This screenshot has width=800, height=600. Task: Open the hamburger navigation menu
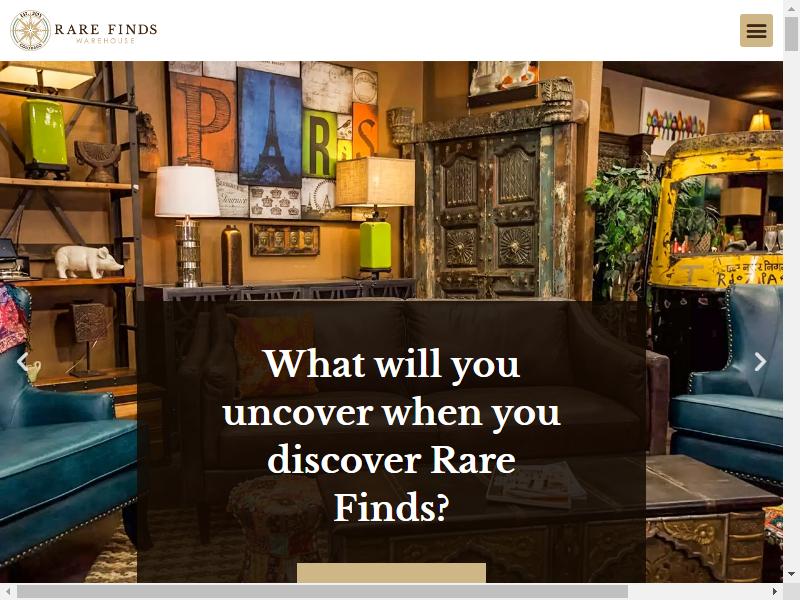point(756,31)
